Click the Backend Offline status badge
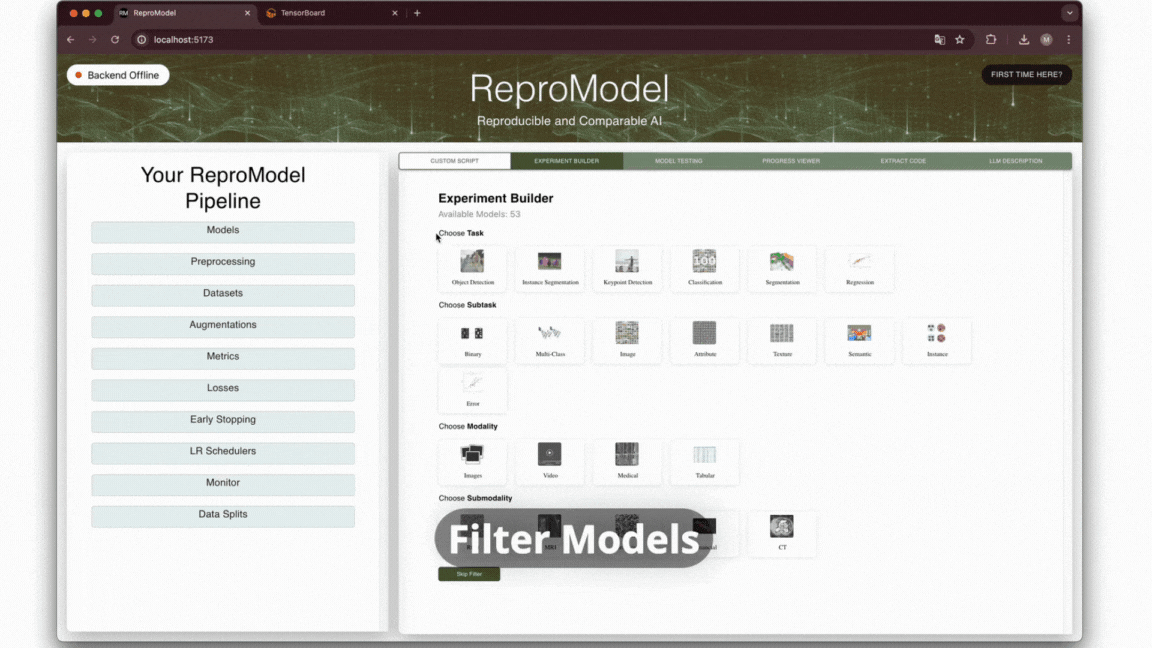Viewport: 1152px width, 648px height. point(118,75)
